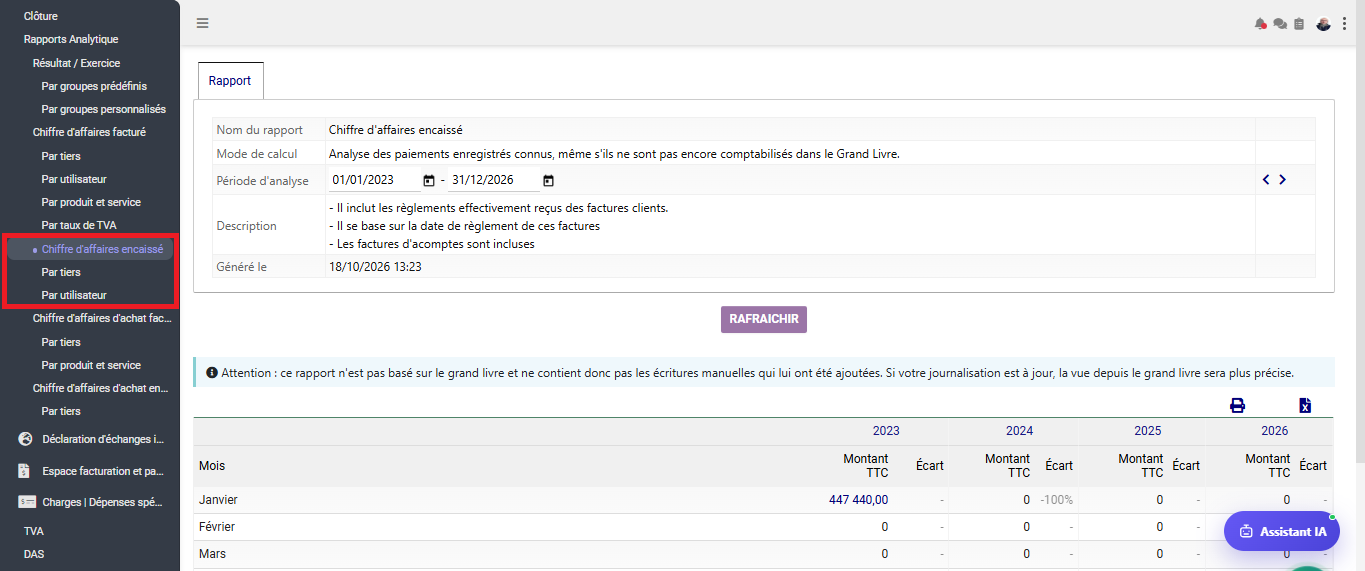The height and width of the screenshot is (571, 1365).
Task: Click the Février row label
Action: 217,527
